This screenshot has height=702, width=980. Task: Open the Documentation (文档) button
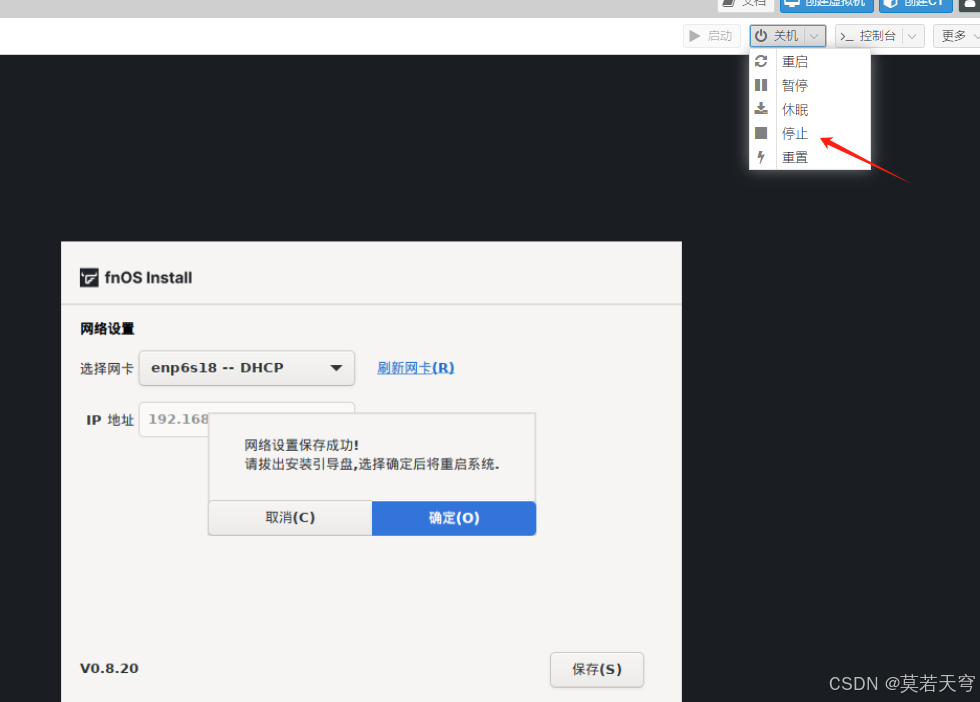tap(746, 4)
